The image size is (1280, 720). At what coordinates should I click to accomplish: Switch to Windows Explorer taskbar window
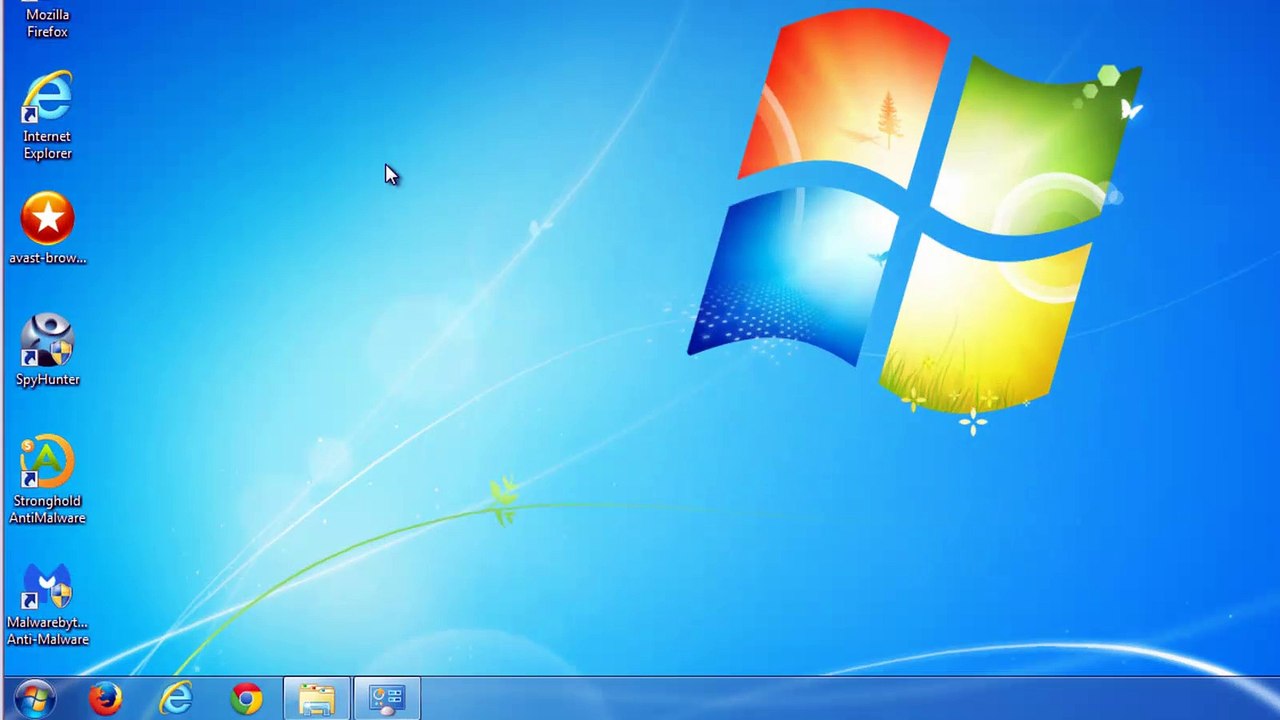point(317,699)
